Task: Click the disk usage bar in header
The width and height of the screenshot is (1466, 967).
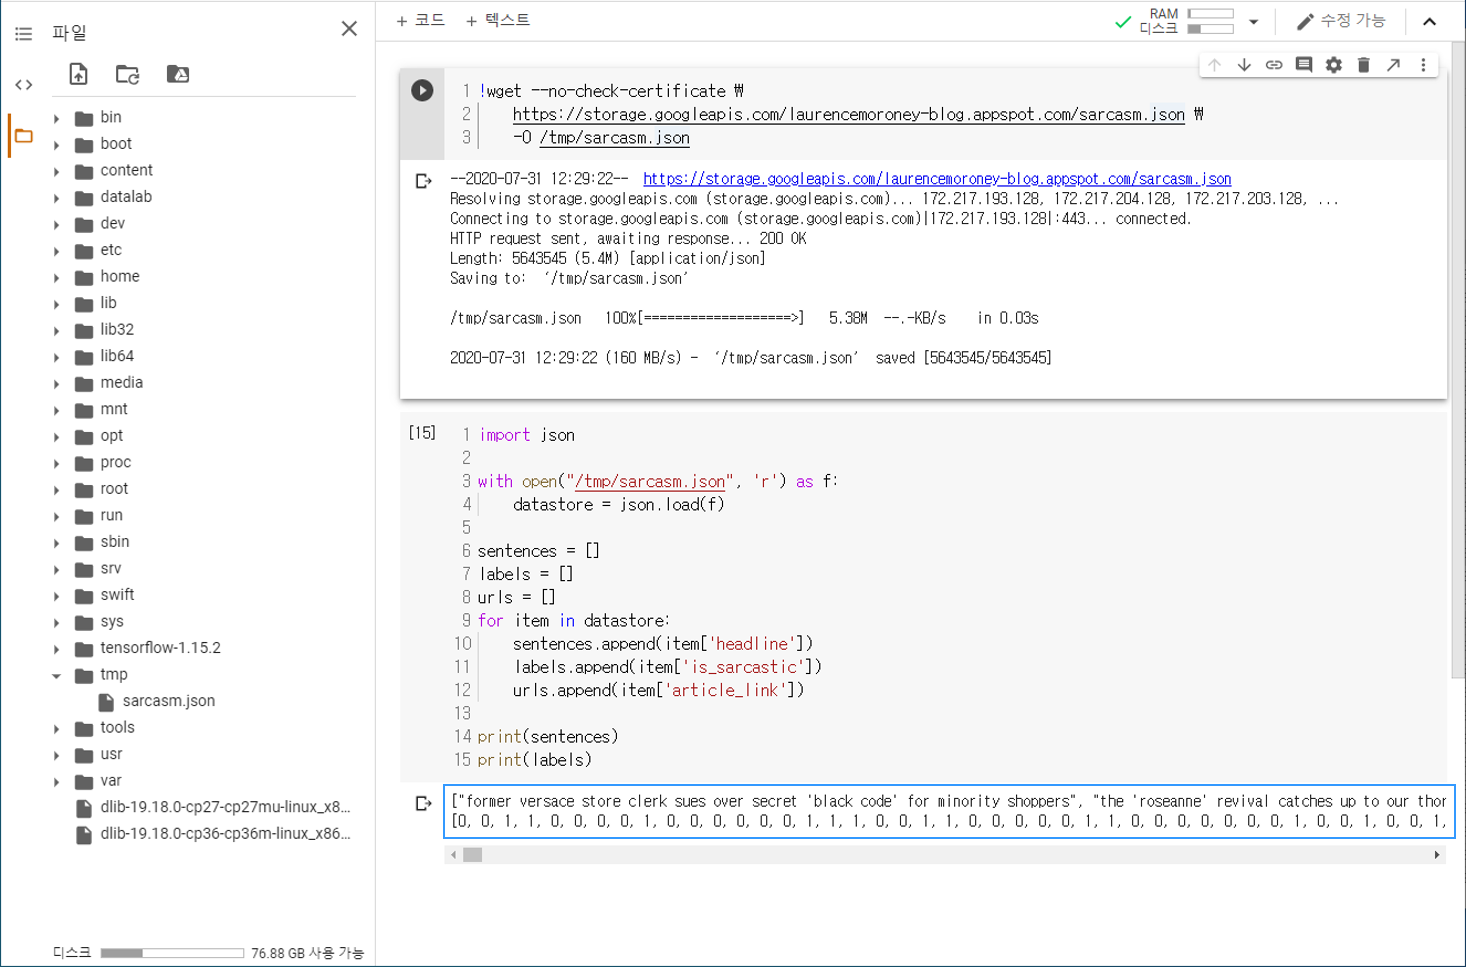Action: click(1210, 28)
